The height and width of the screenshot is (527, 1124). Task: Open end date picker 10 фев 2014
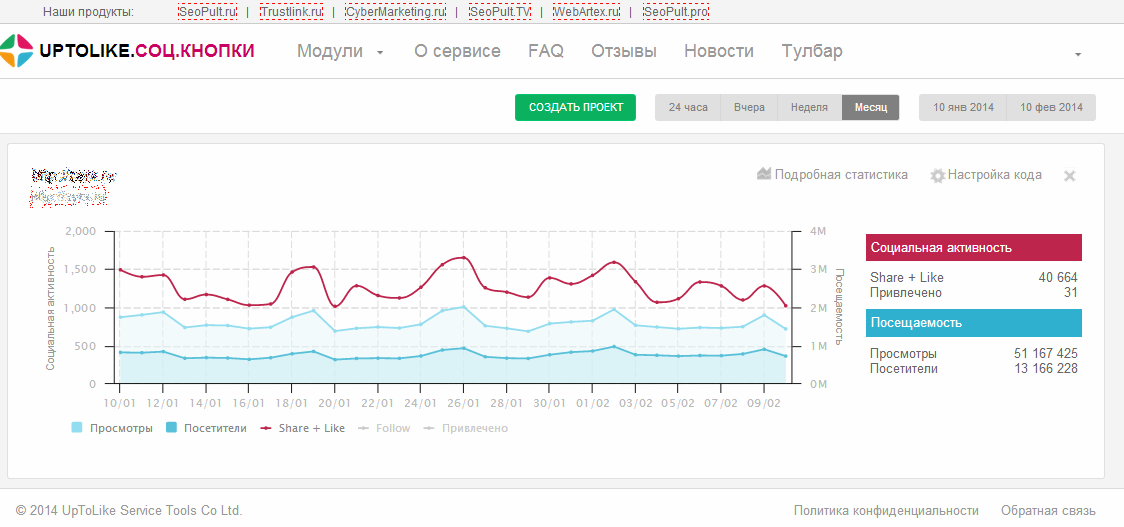[1051, 107]
